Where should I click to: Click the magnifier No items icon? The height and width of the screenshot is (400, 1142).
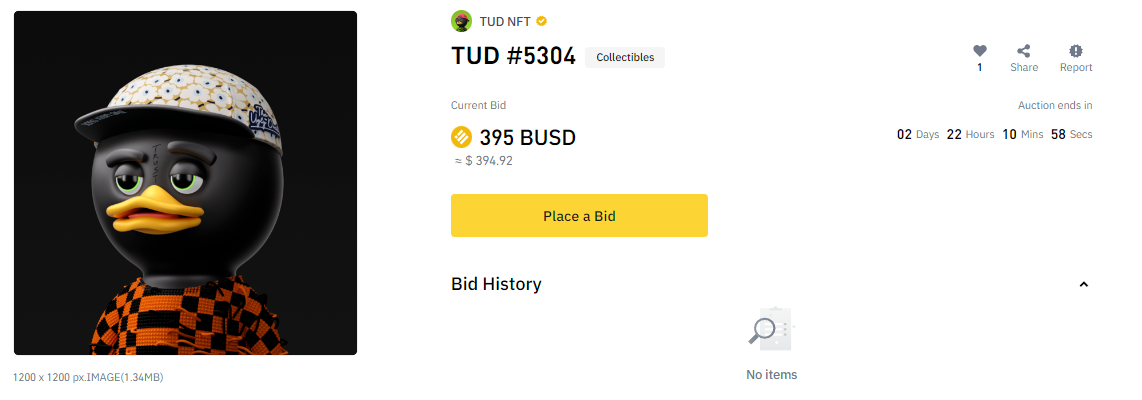771,329
